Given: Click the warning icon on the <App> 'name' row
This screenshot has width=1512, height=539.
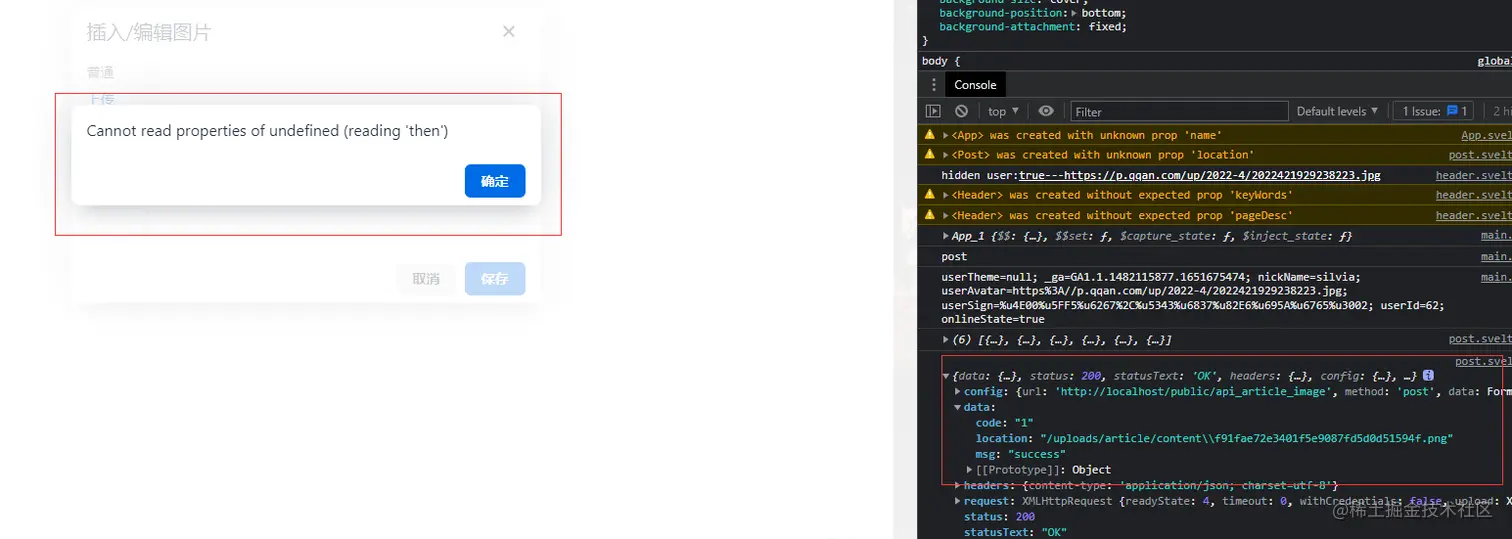Looking at the screenshot, I should pyautogui.click(x=930, y=135).
